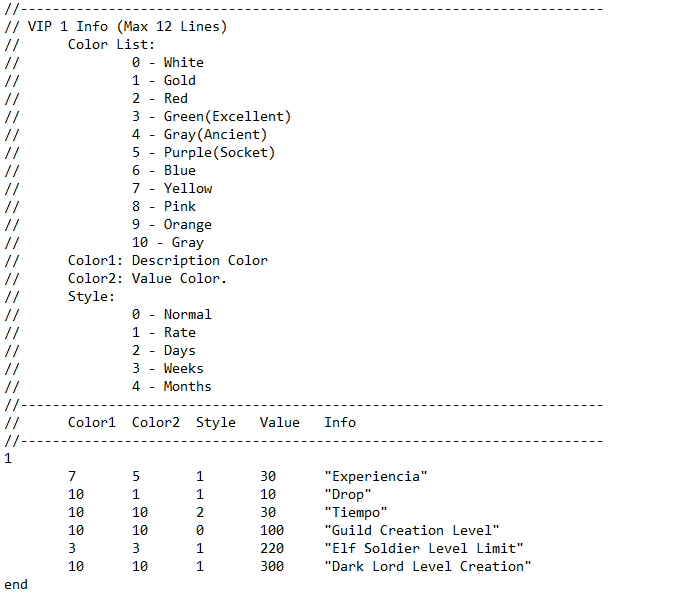Click the "Green(Excellent)" color entry

click(x=227, y=116)
